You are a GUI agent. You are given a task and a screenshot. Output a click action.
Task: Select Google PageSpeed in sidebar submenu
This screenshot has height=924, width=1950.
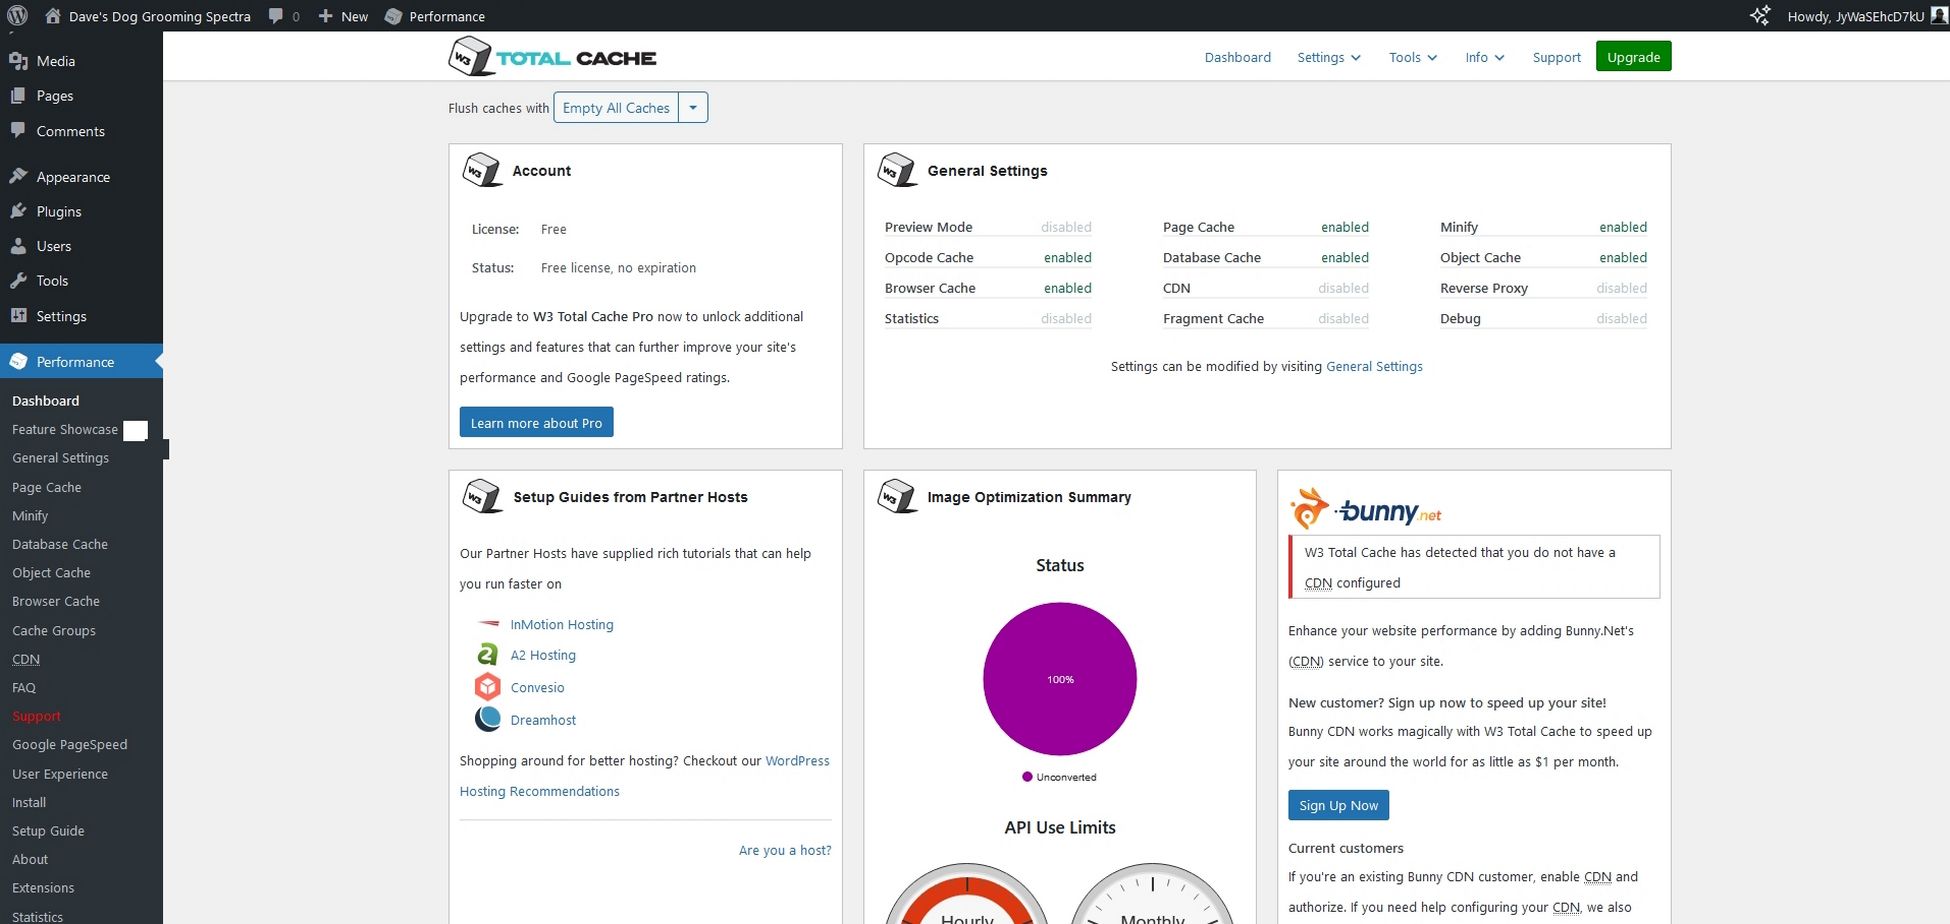(70, 744)
